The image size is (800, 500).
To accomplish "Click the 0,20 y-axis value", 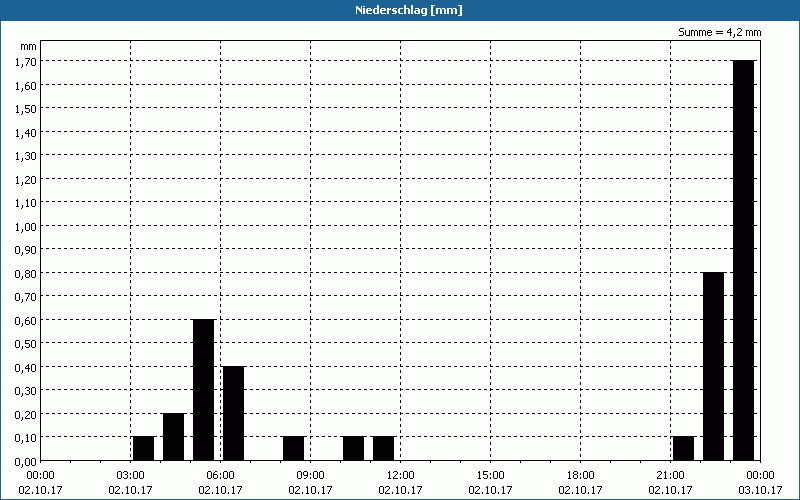I will (26, 414).
